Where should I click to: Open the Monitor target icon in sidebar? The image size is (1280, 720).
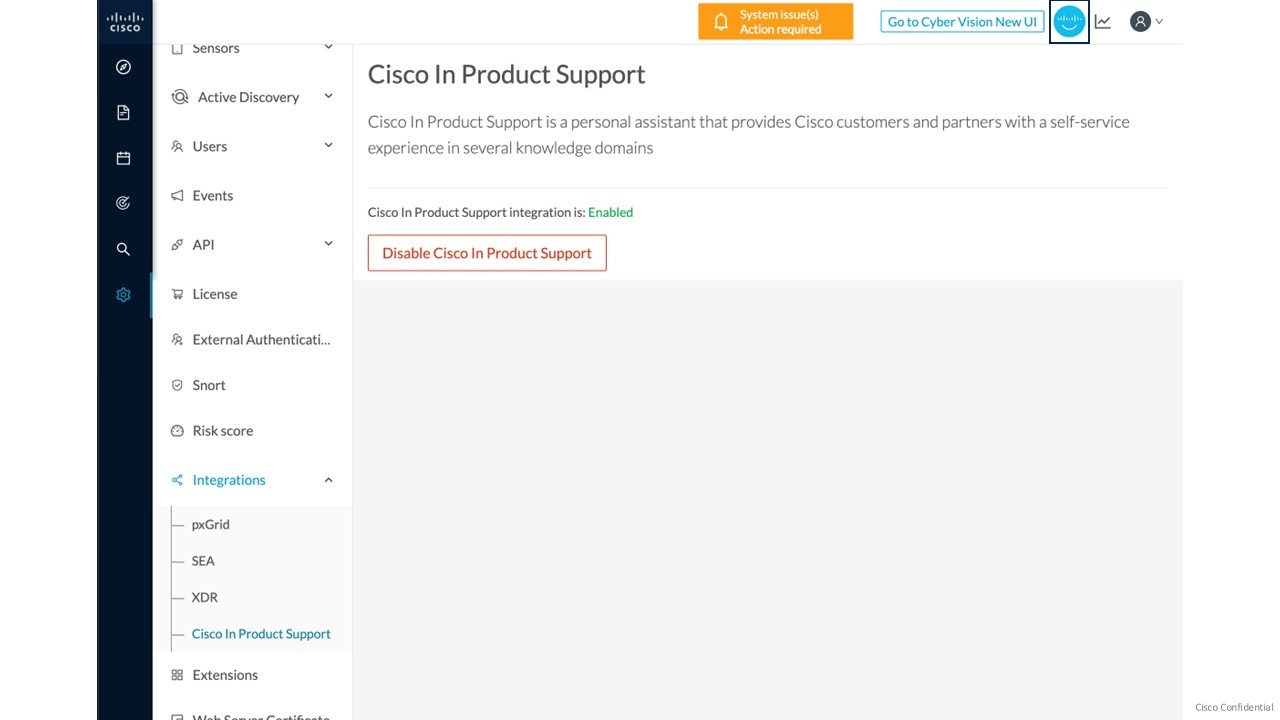123,203
